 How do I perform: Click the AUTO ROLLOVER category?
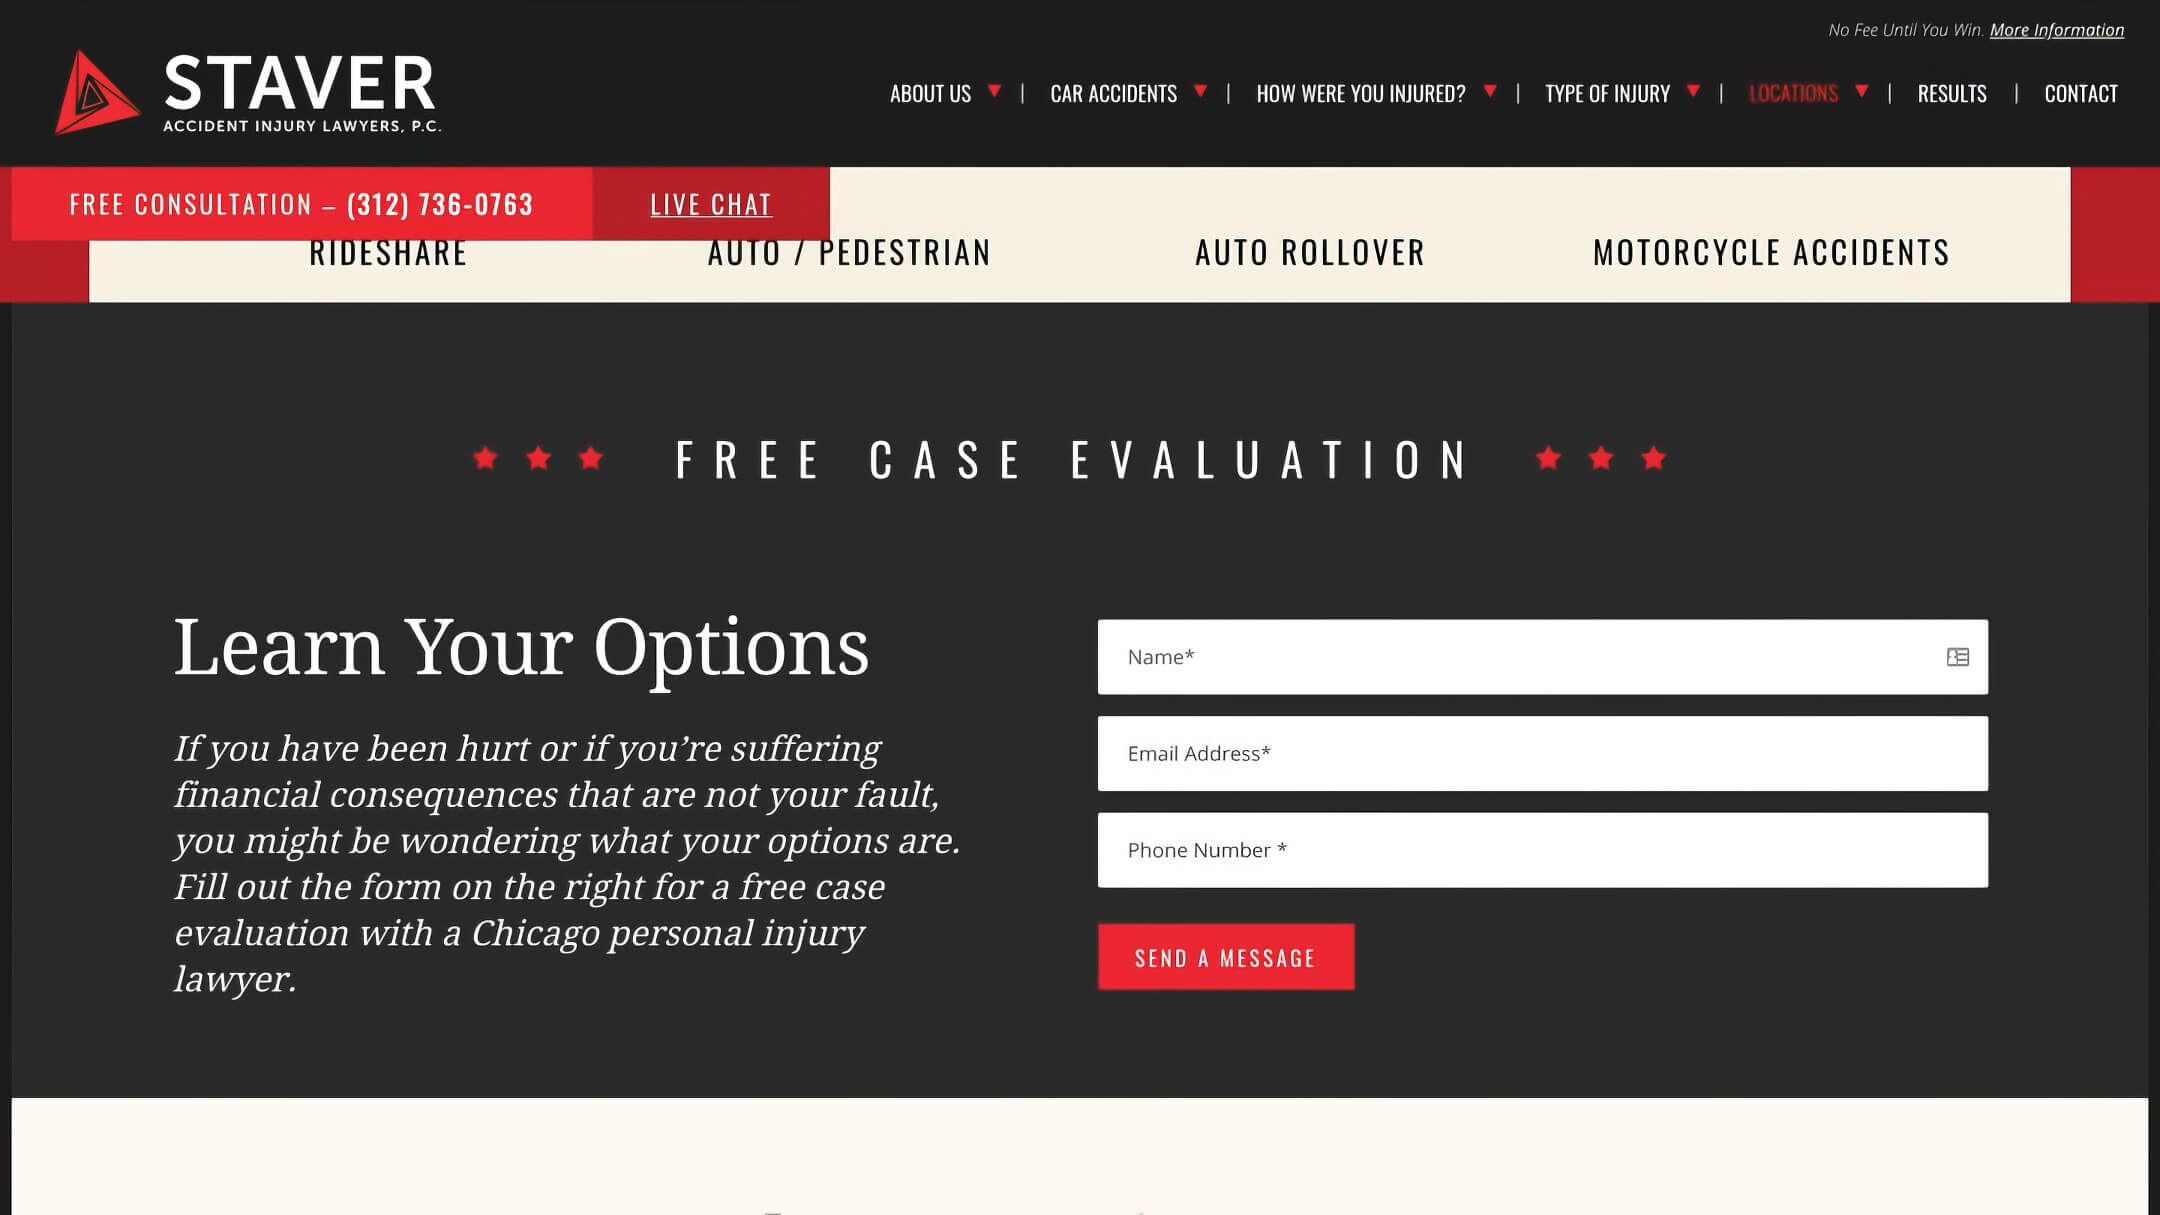coord(1310,251)
